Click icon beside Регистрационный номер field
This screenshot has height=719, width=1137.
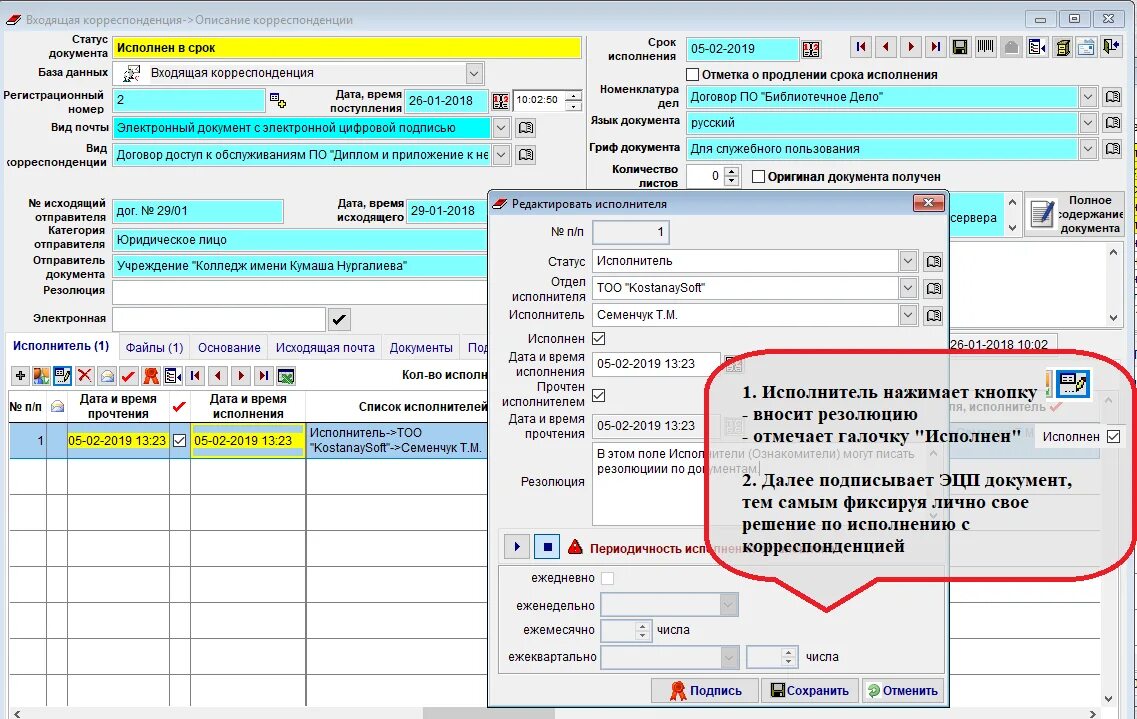(278, 100)
